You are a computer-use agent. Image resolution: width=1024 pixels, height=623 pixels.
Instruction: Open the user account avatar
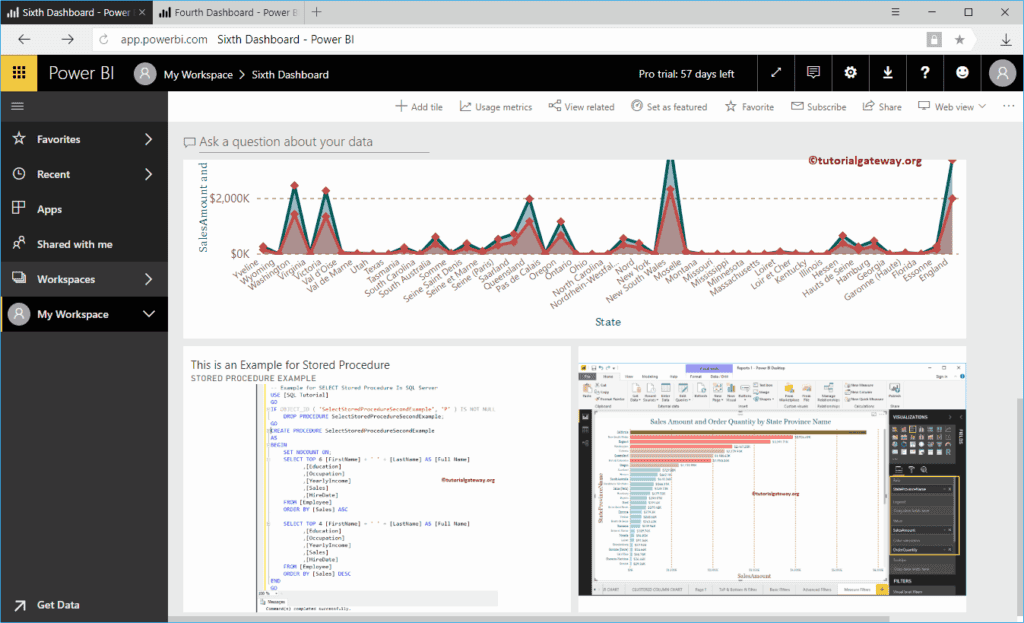1002,73
